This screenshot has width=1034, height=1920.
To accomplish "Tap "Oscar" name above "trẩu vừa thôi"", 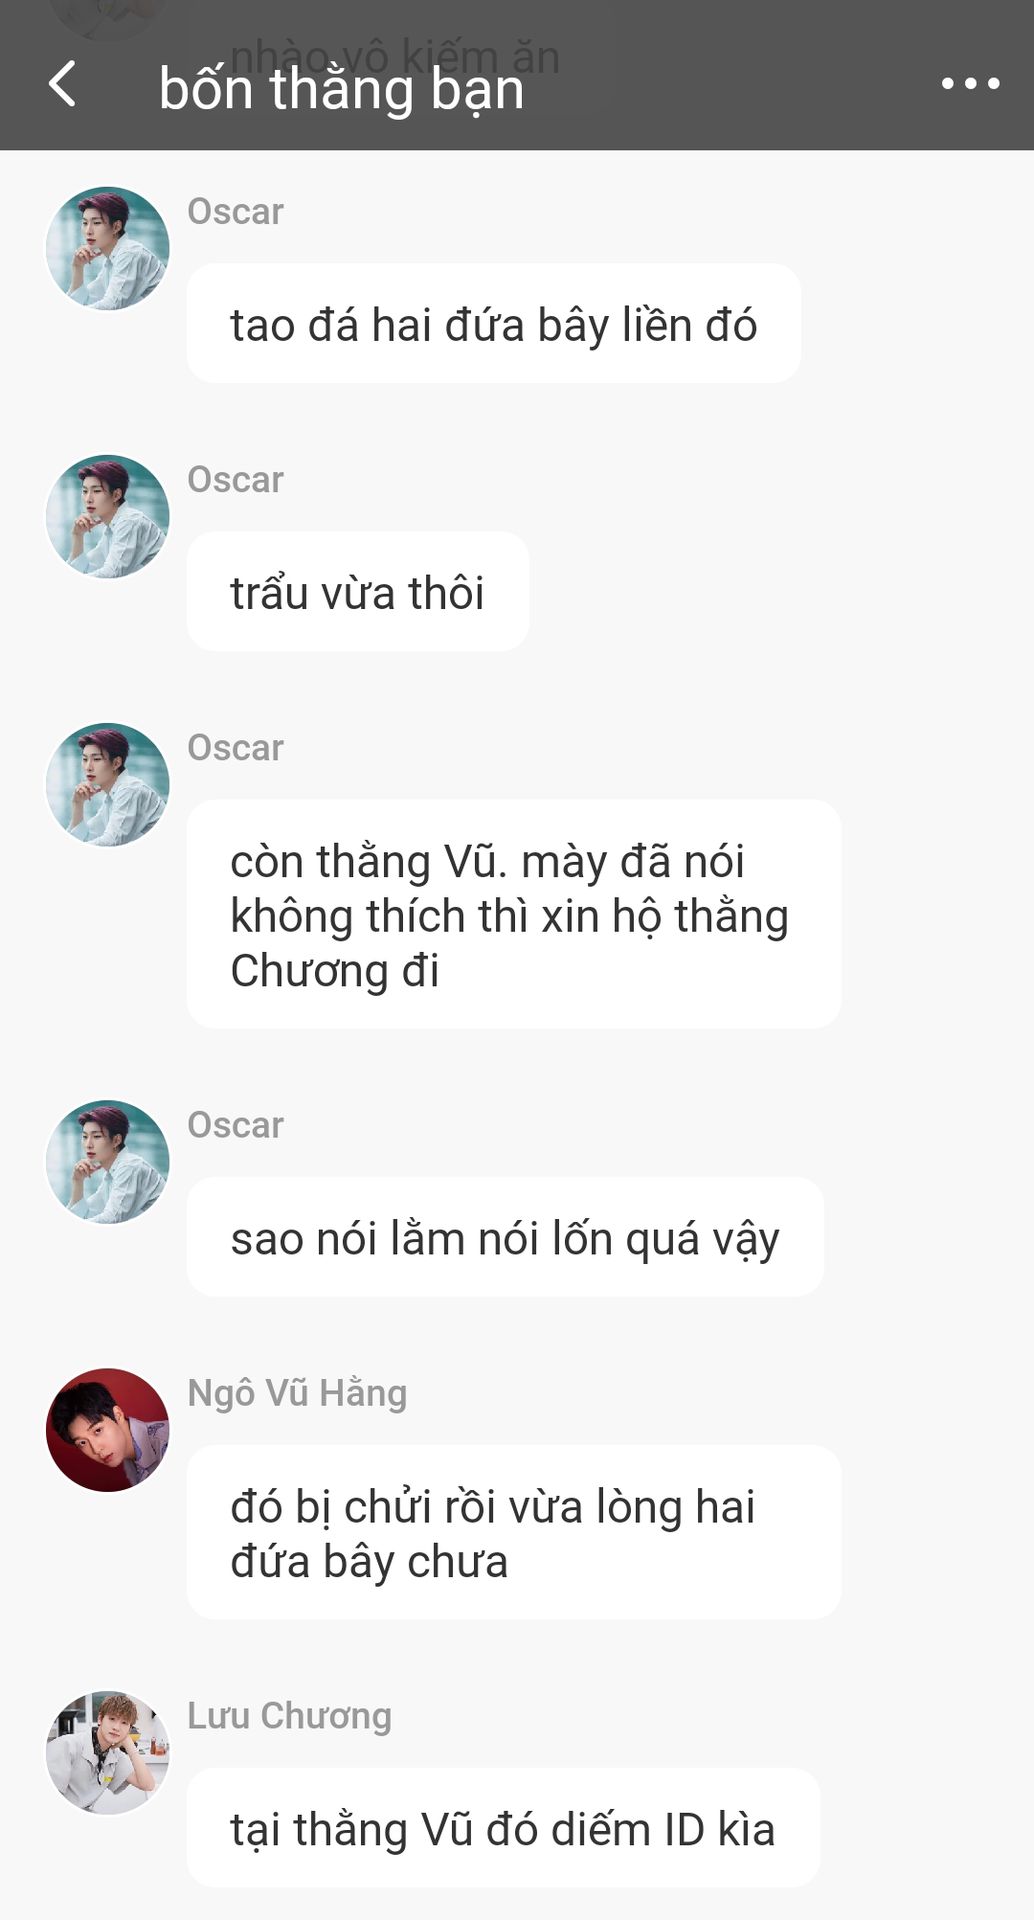I will [x=235, y=480].
